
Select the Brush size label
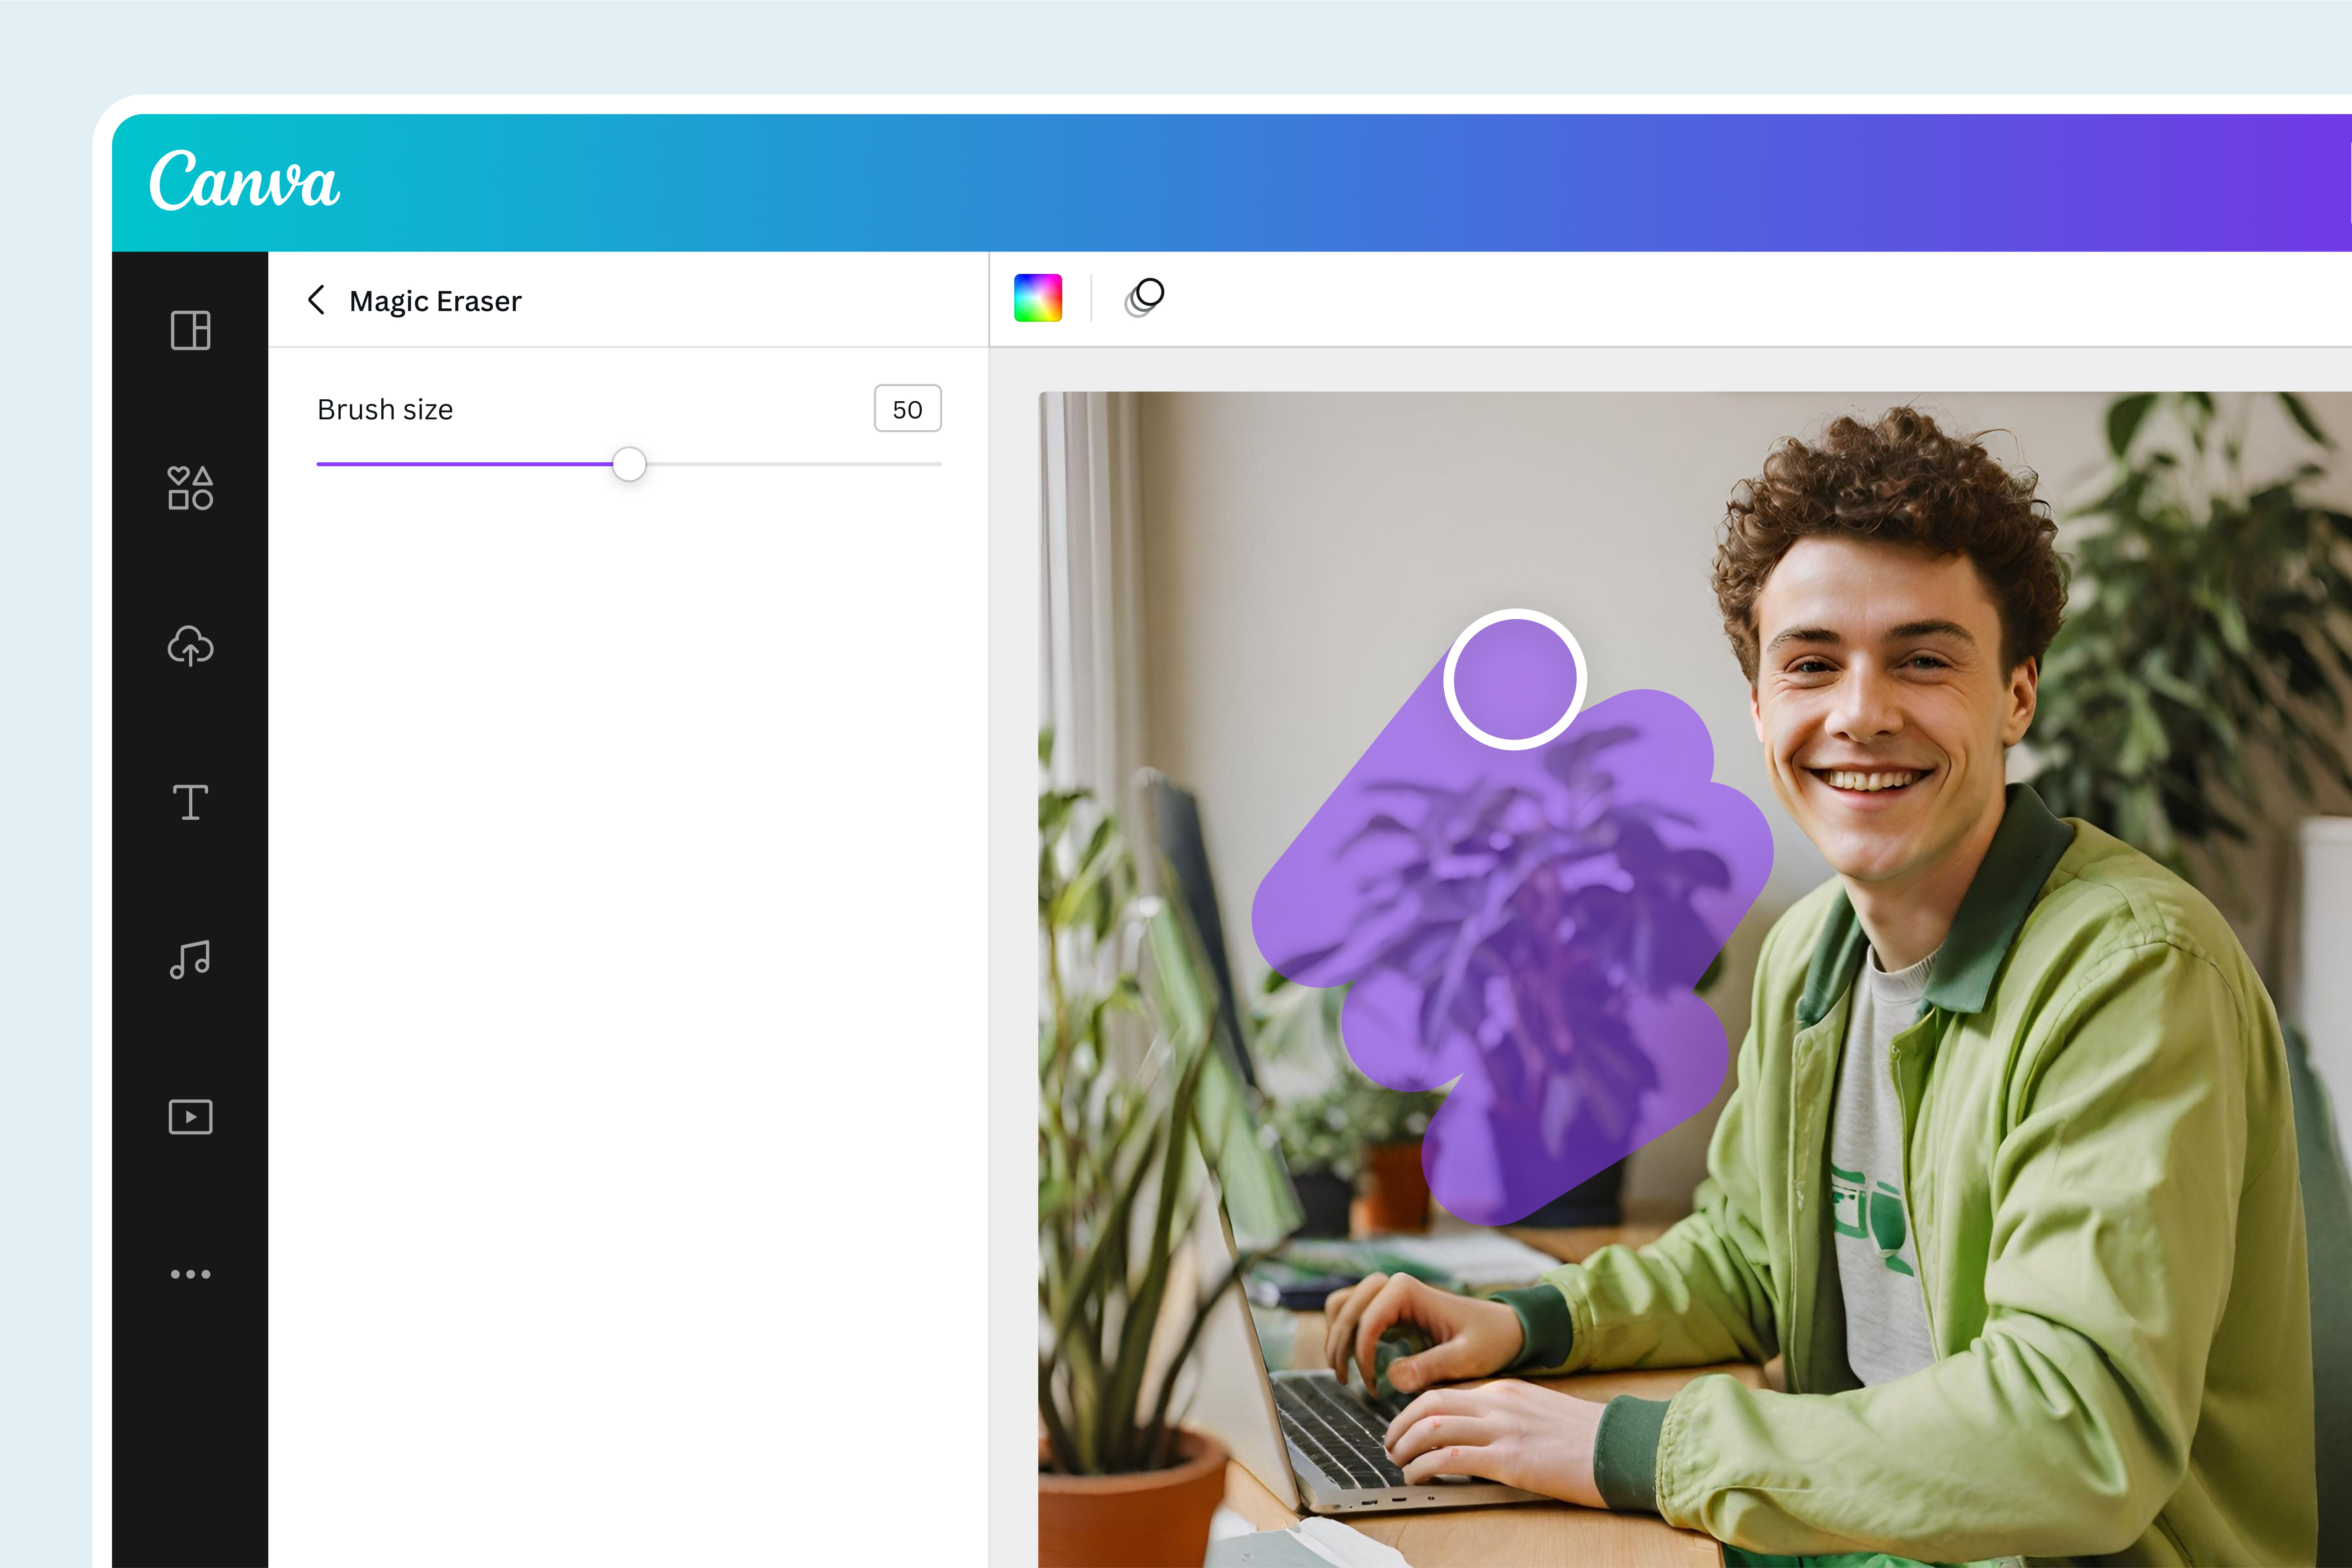click(385, 408)
